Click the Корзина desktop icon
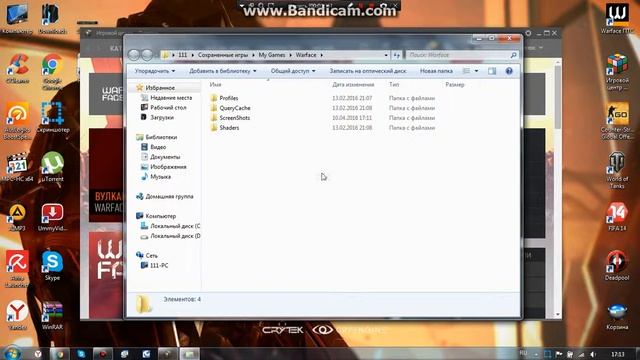This screenshot has width=640, height=360. (x=617, y=316)
